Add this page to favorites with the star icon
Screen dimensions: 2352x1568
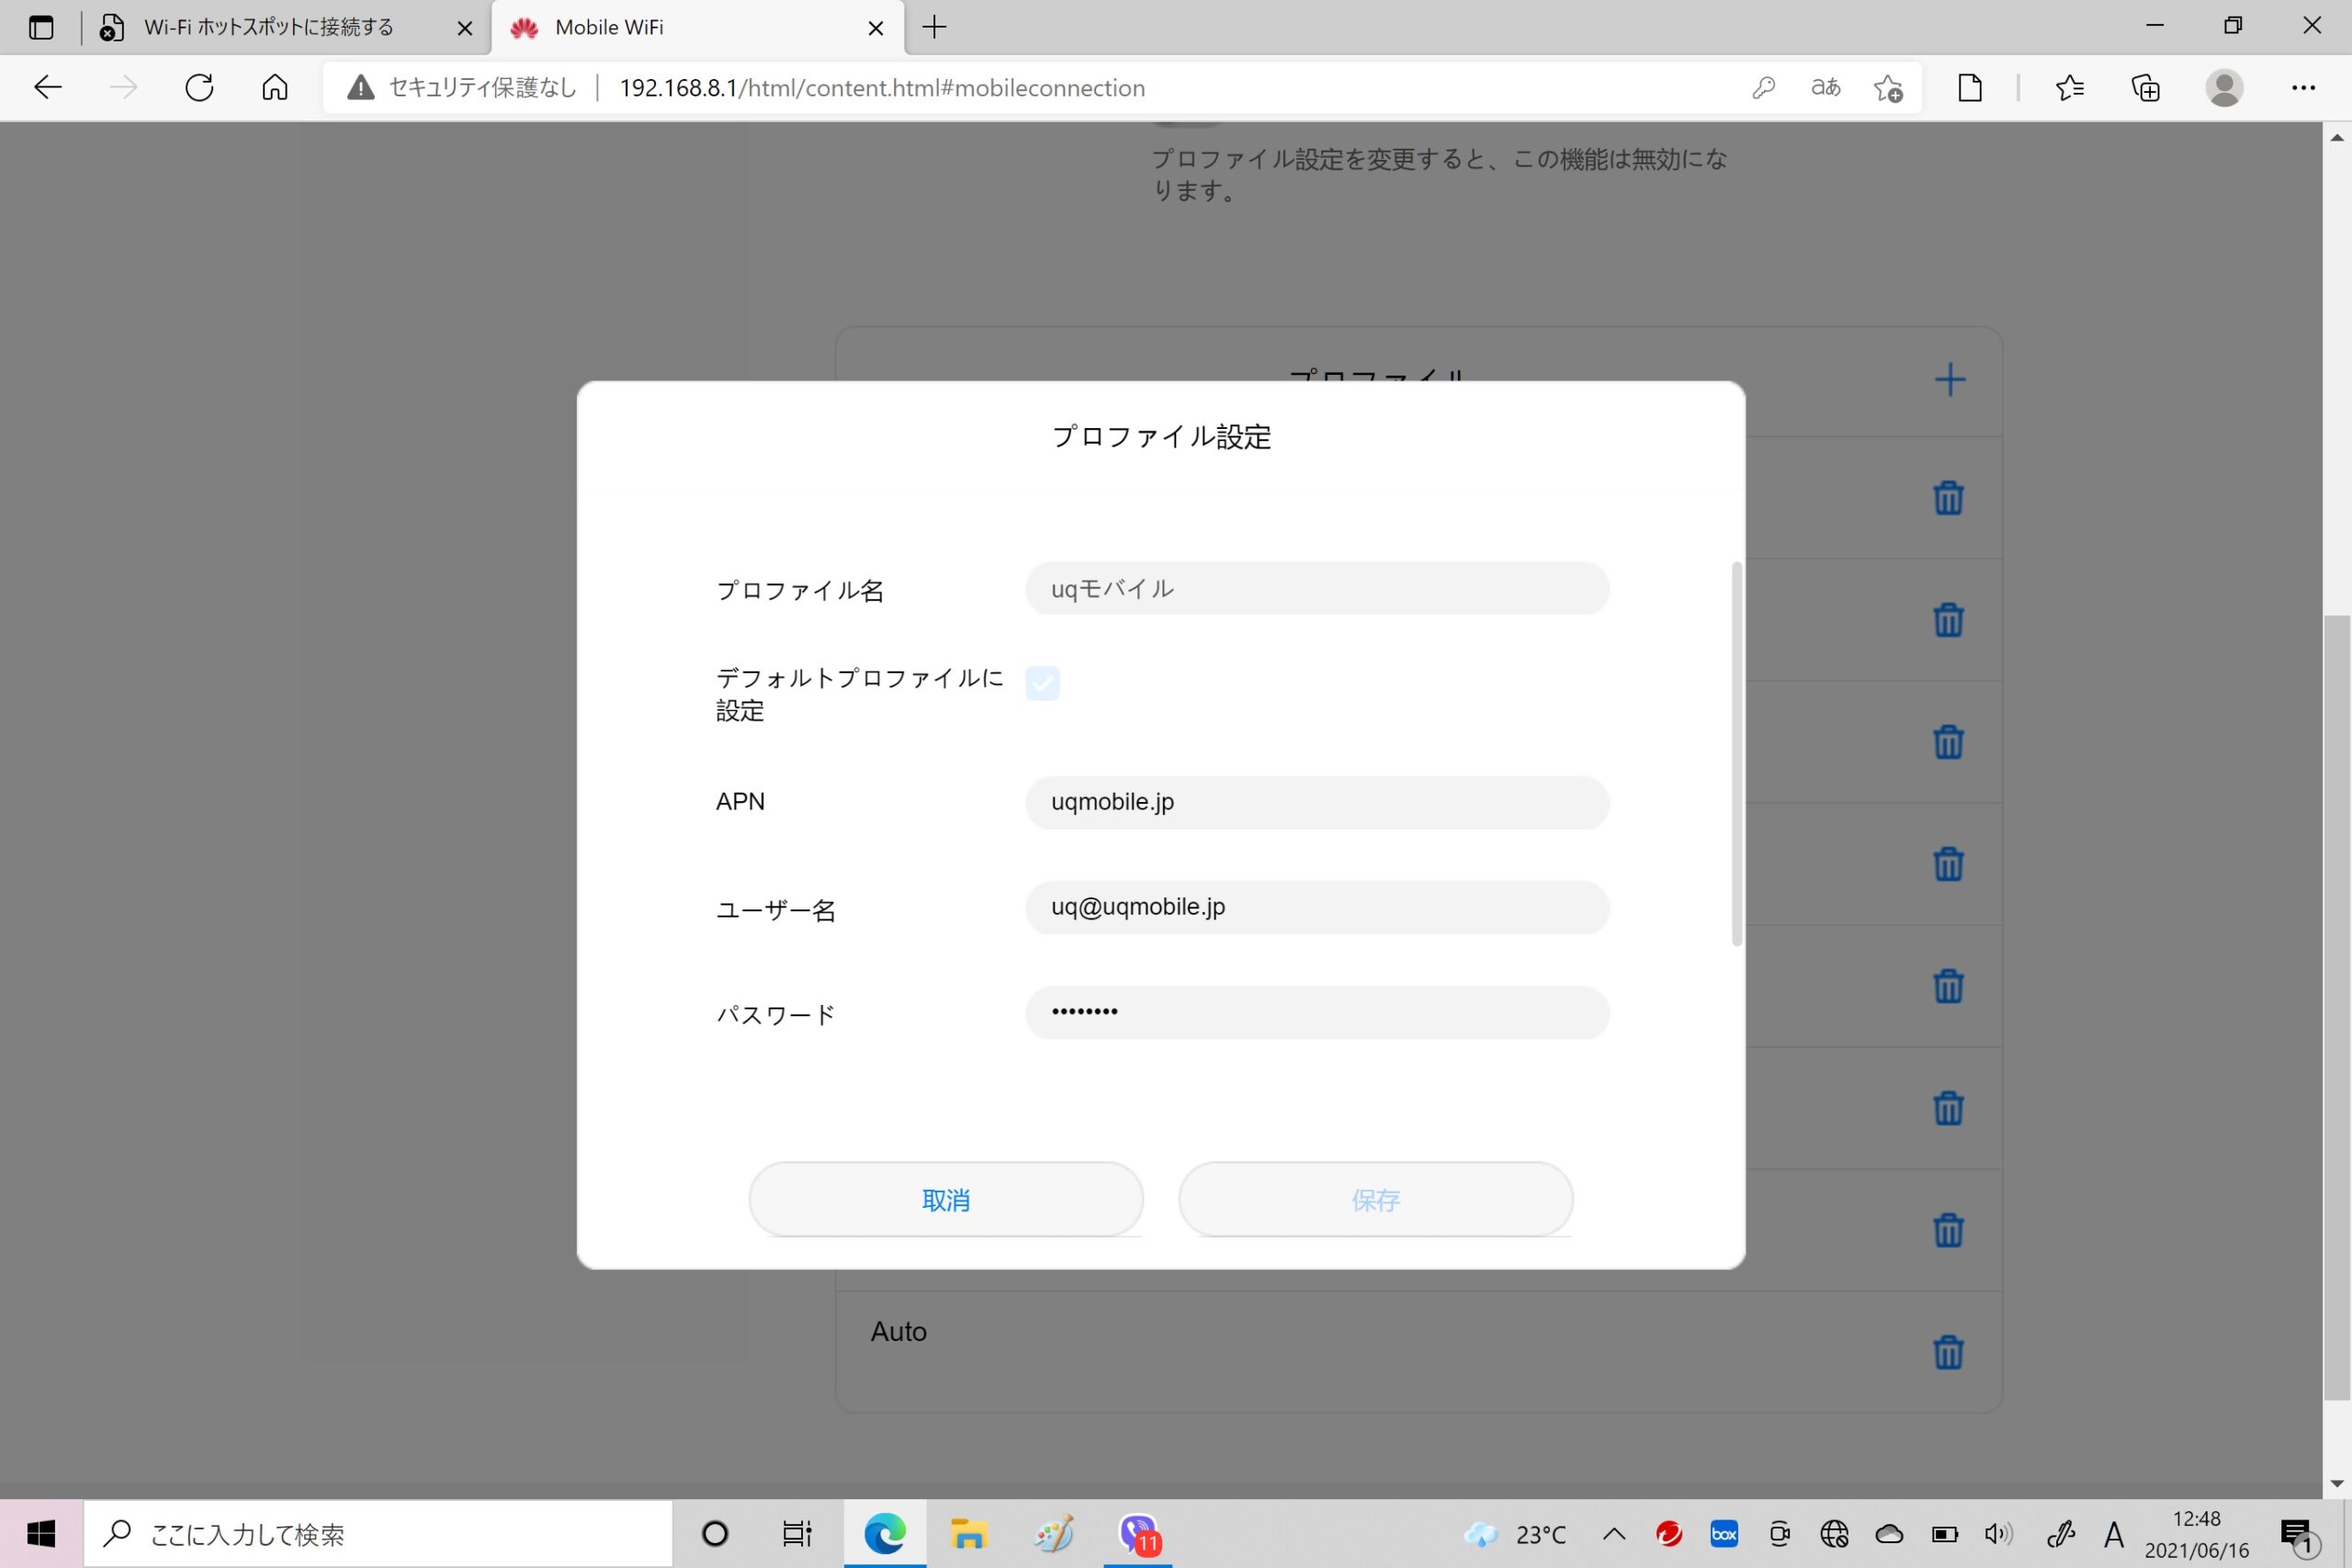1887,88
